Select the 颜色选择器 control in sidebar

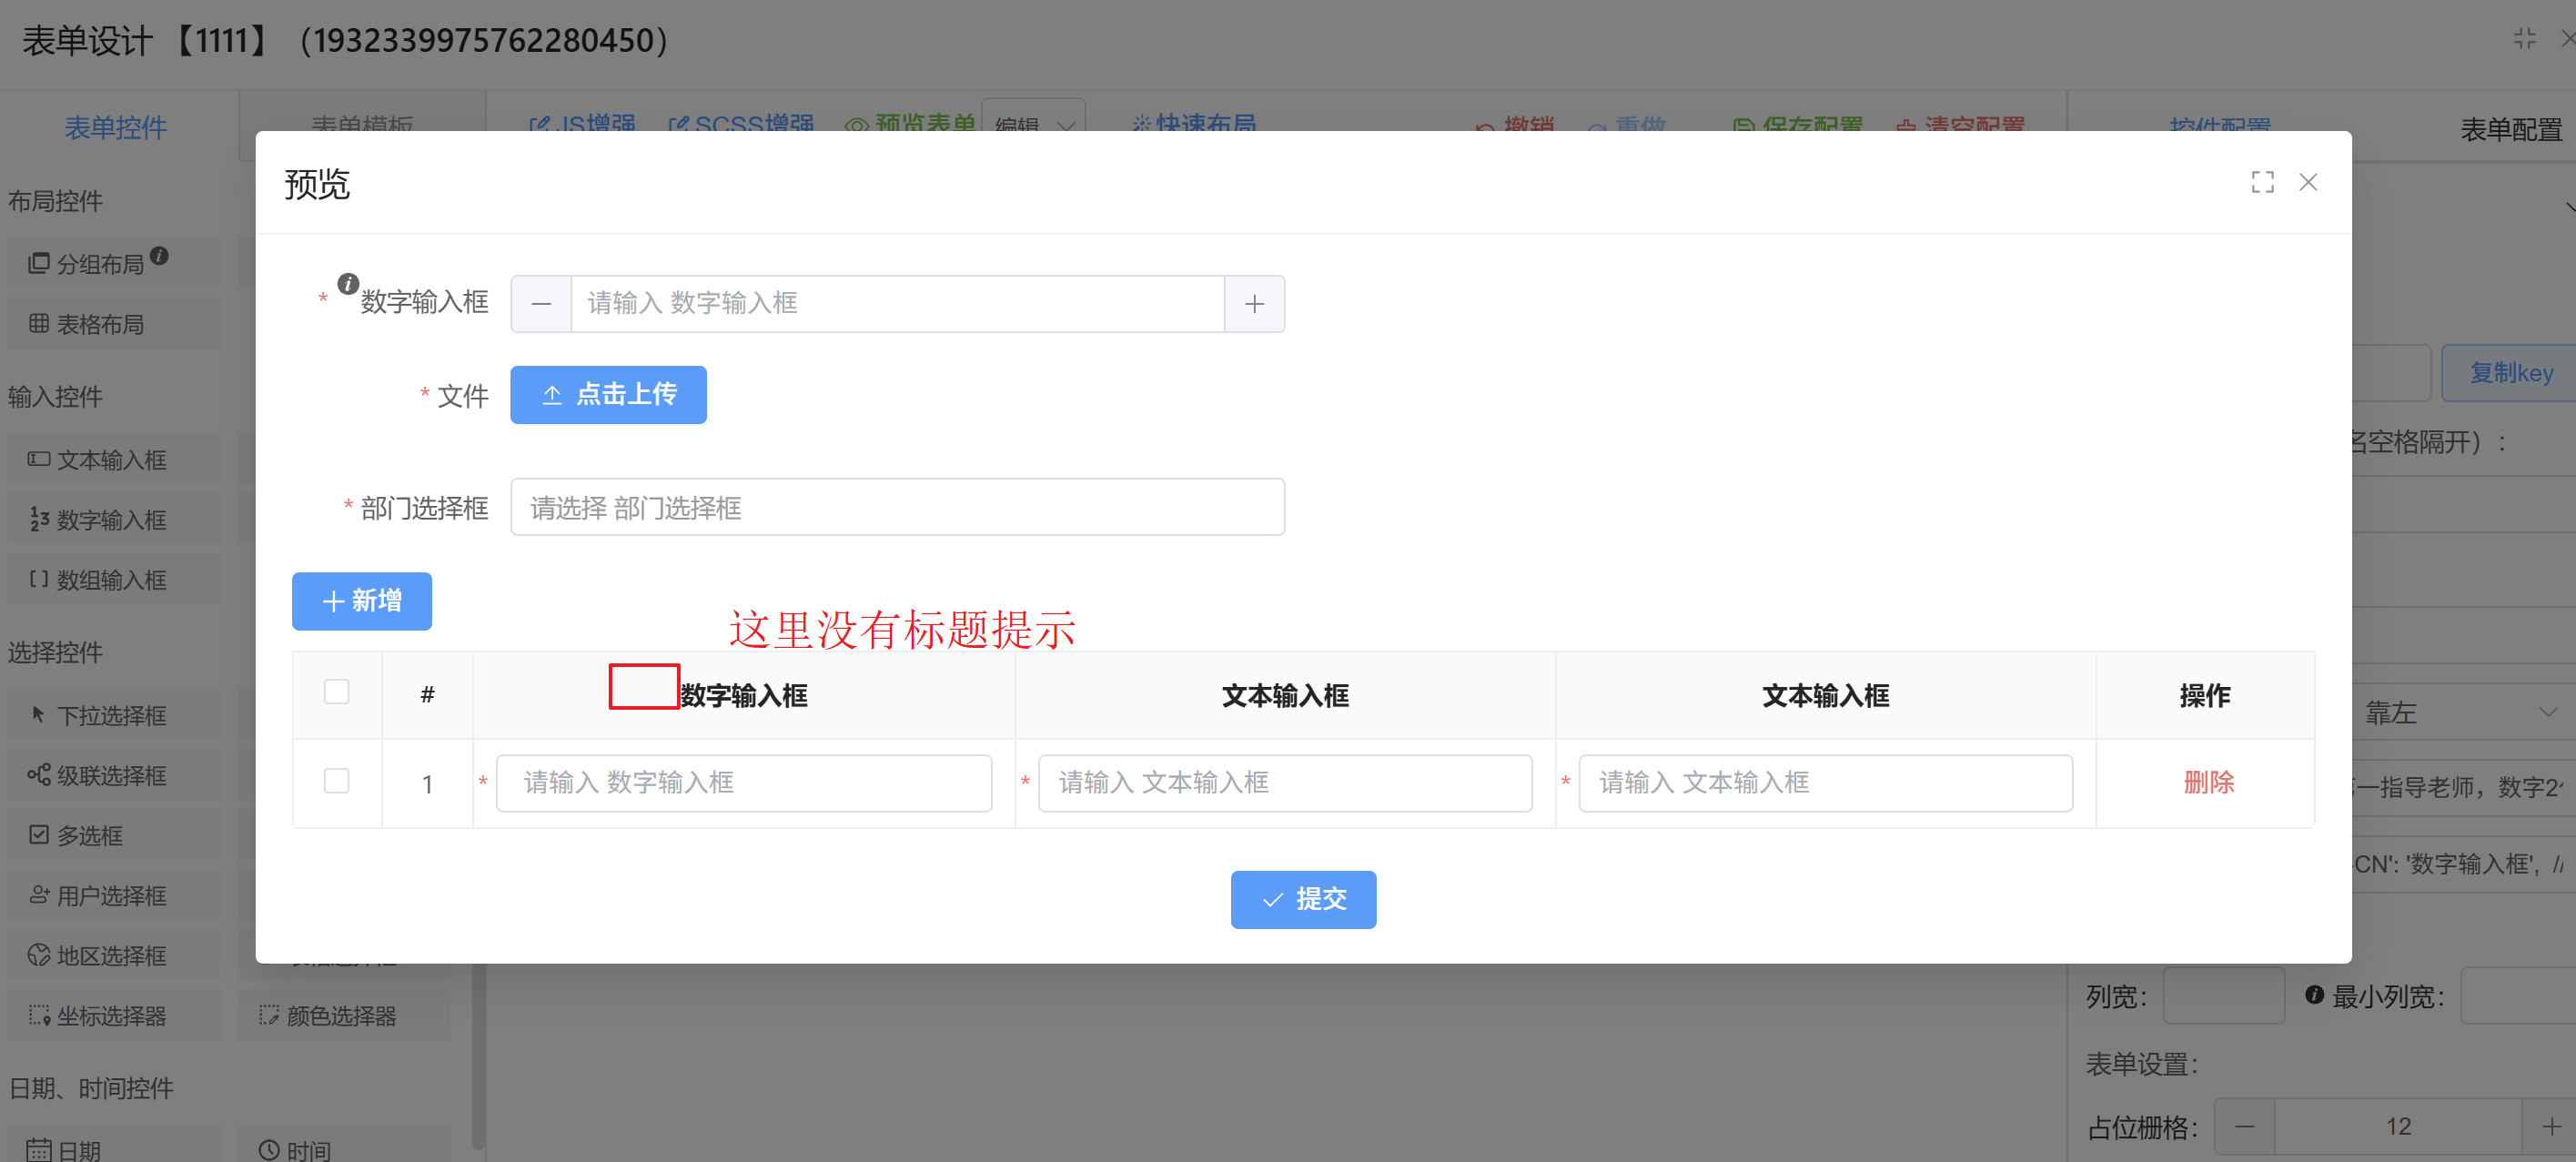(x=340, y=1016)
